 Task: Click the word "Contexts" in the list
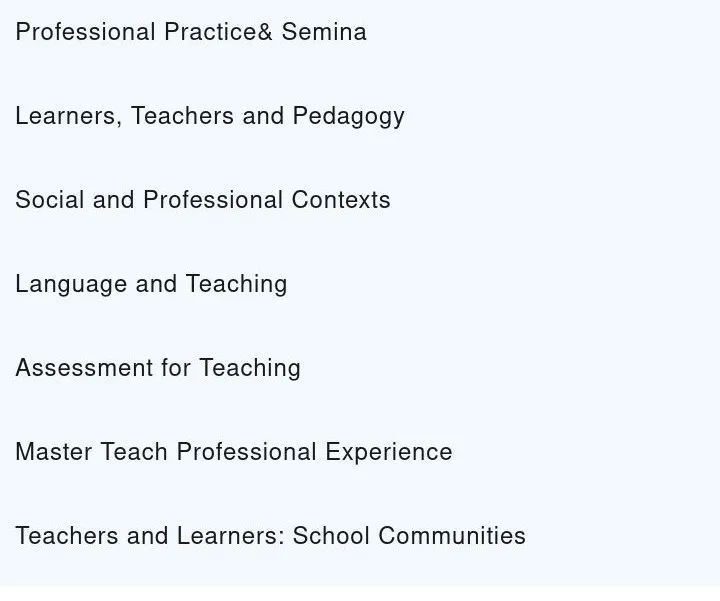tap(341, 200)
